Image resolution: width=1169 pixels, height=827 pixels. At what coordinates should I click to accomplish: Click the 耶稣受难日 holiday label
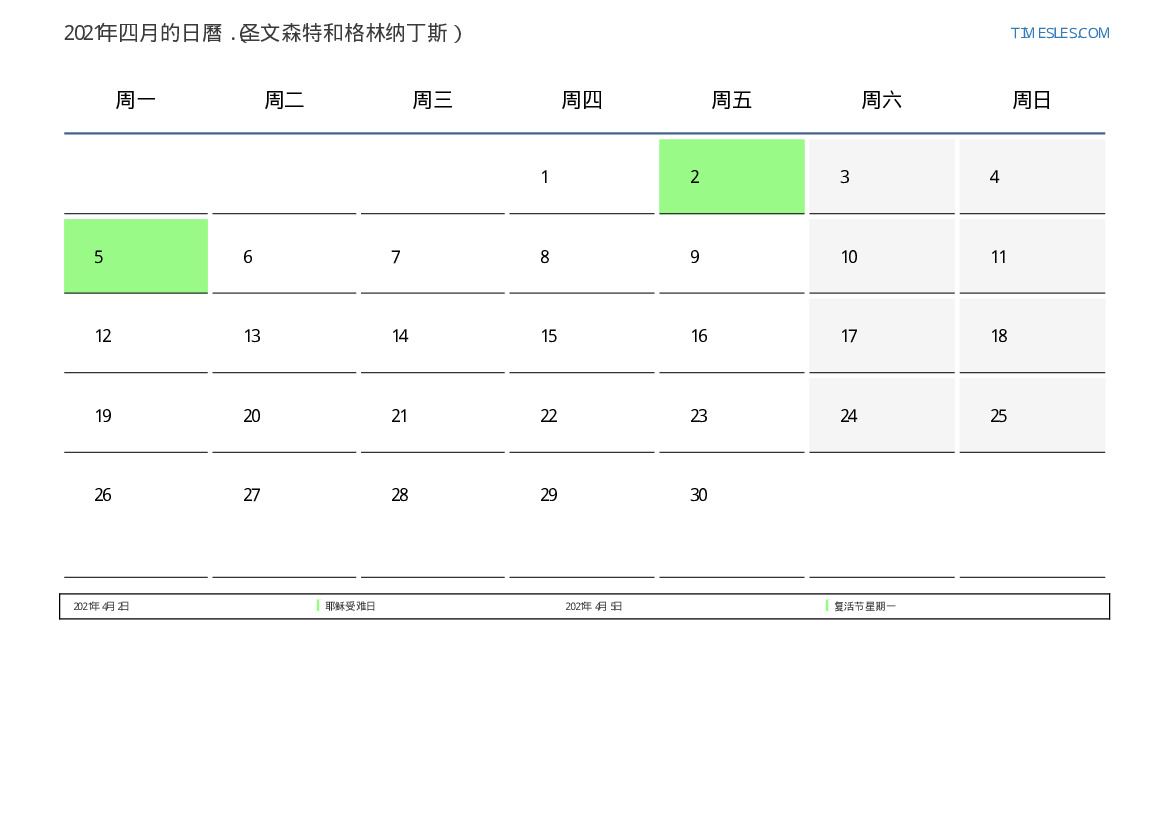pyautogui.click(x=350, y=606)
